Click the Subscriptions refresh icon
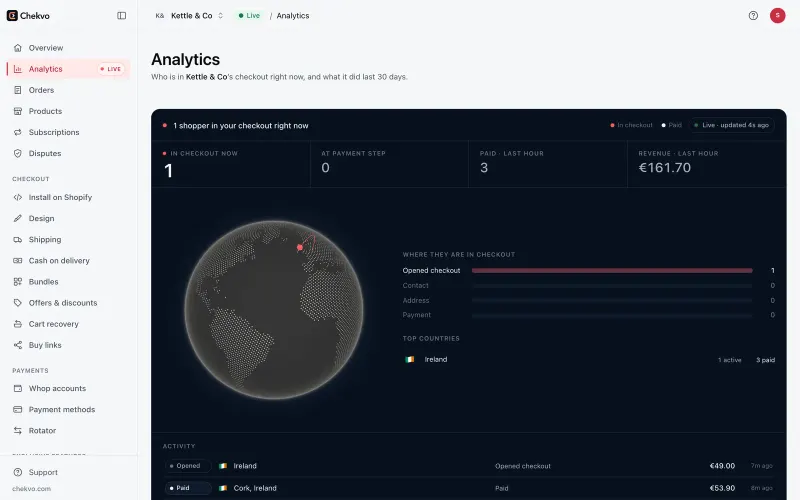800x500 pixels. 18,132
